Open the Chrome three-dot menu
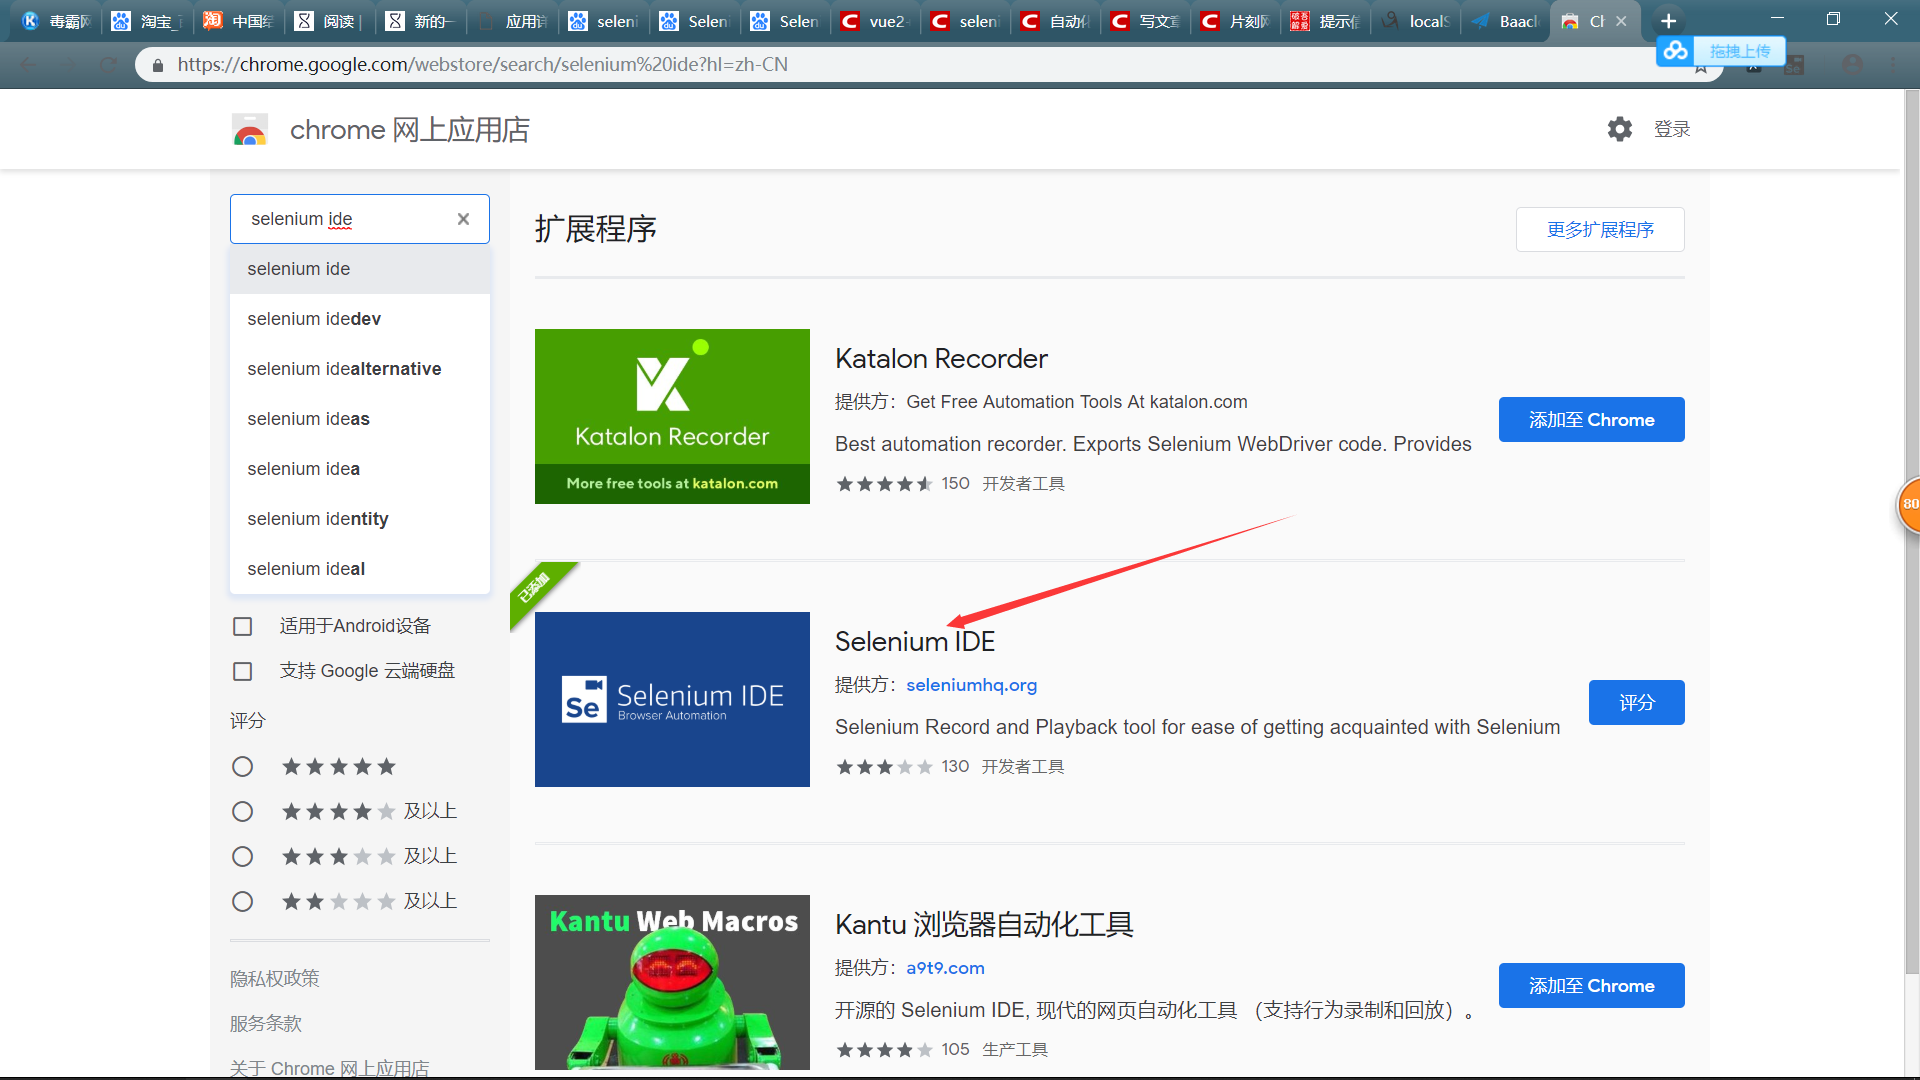Image resolution: width=1920 pixels, height=1080 pixels. click(1893, 65)
